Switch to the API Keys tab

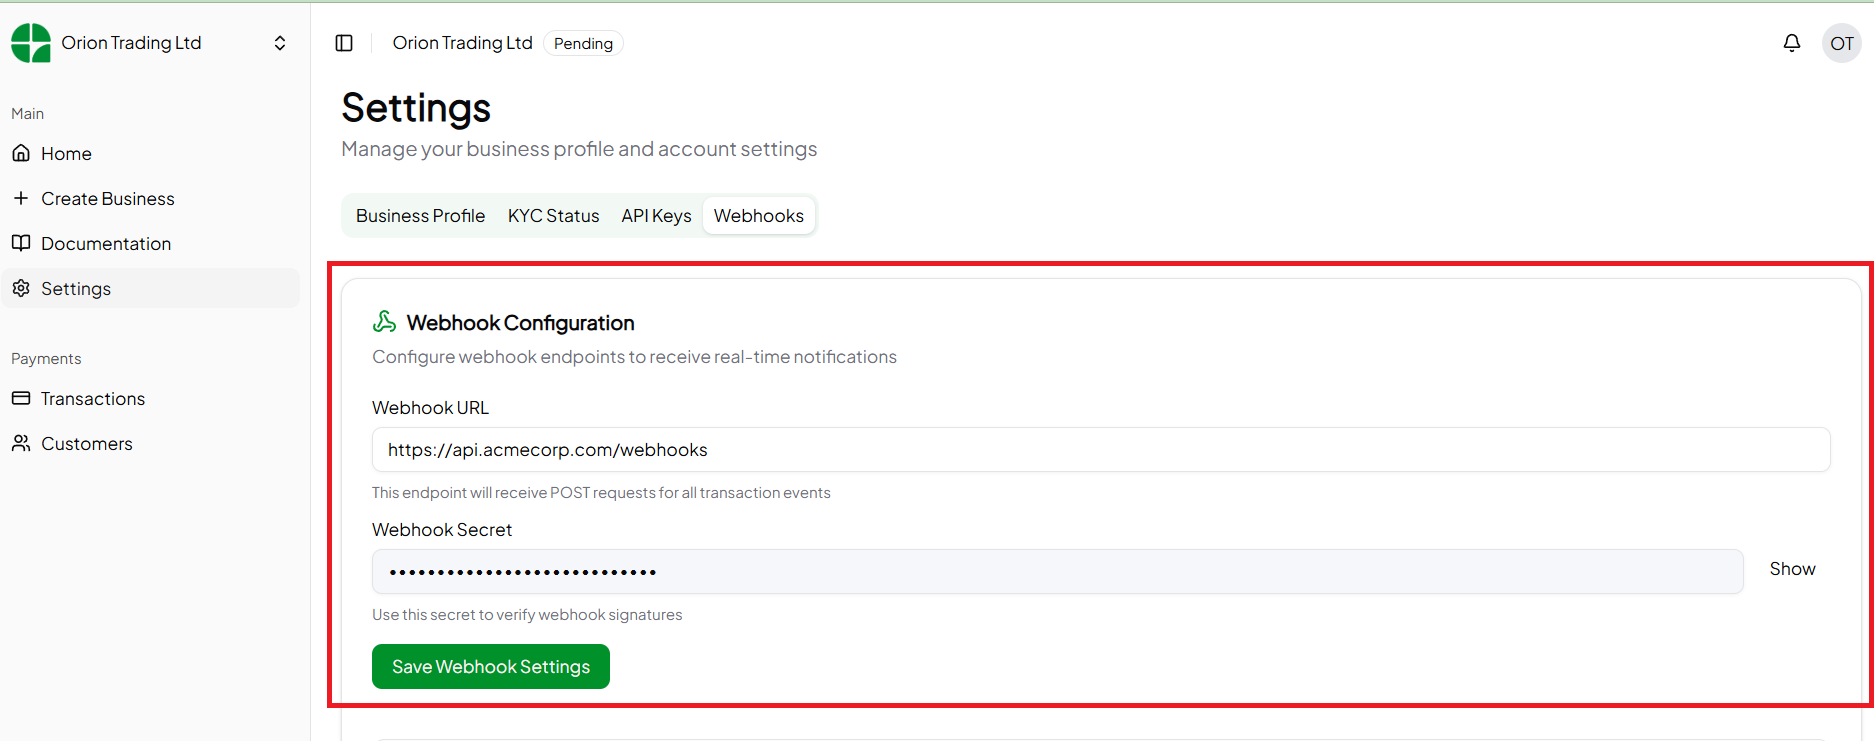pyautogui.click(x=656, y=216)
